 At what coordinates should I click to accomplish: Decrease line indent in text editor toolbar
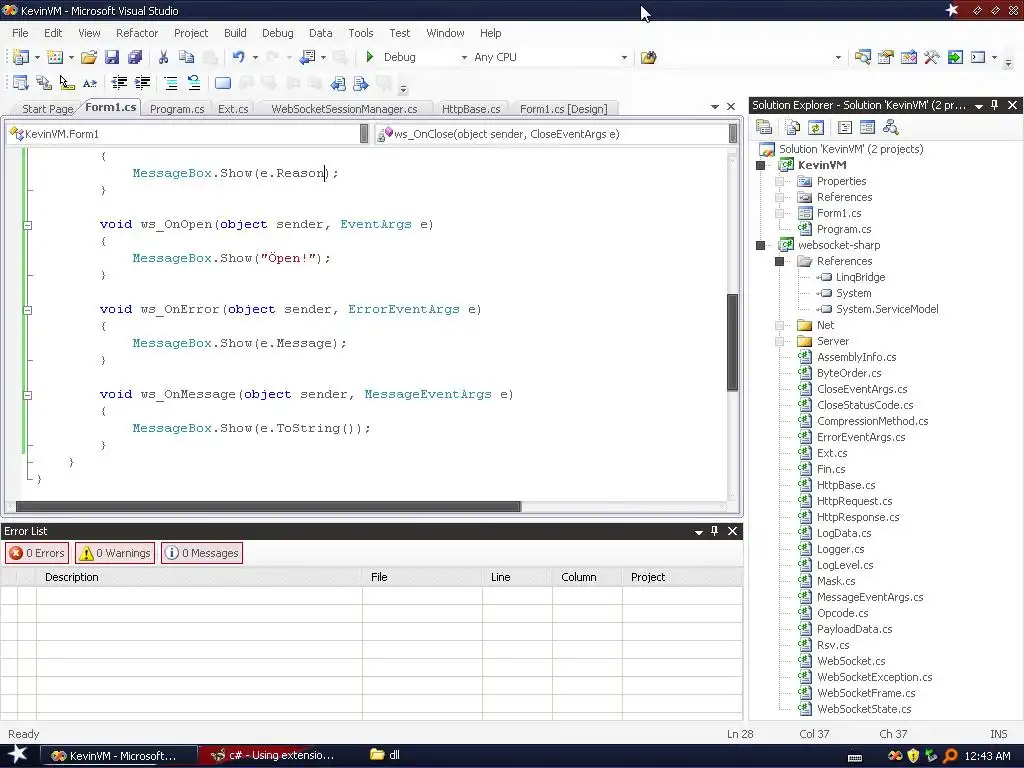tap(120, 83)
